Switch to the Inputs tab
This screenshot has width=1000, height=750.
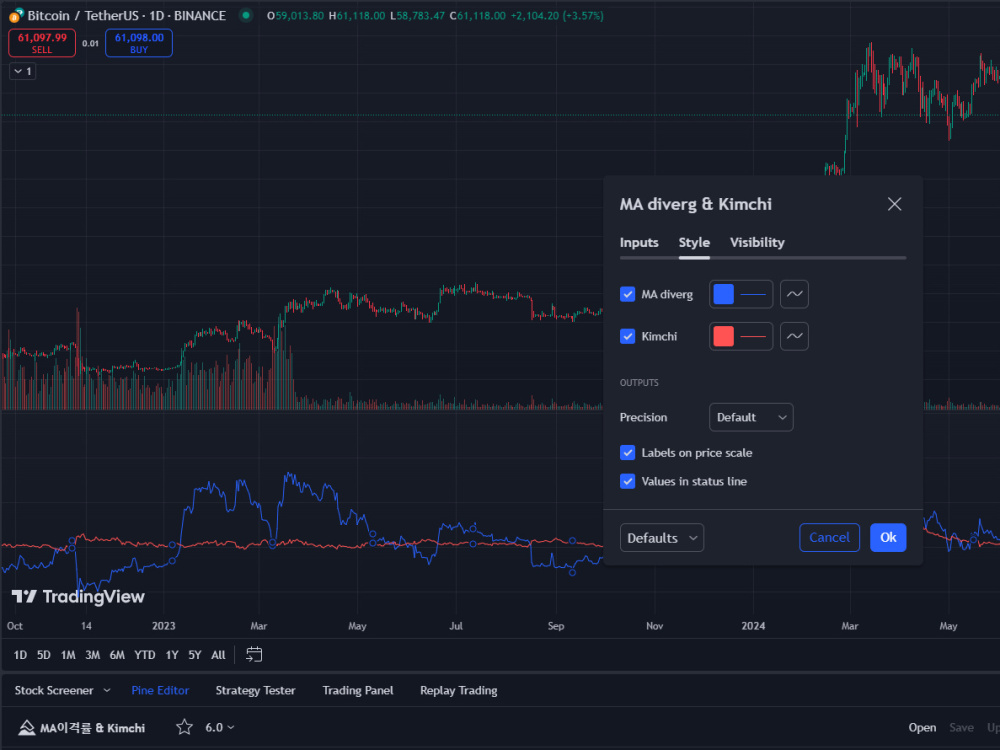(x=639, y=242)
